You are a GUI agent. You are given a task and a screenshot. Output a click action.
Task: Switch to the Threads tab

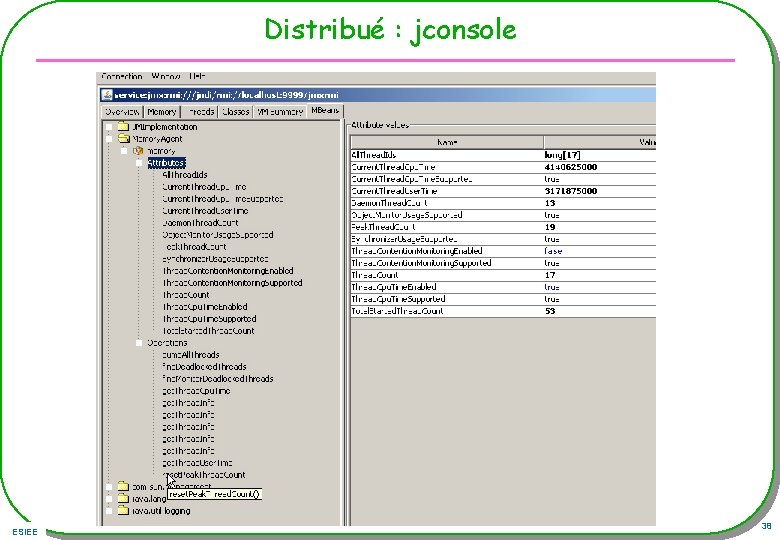(x=200, y=112)
